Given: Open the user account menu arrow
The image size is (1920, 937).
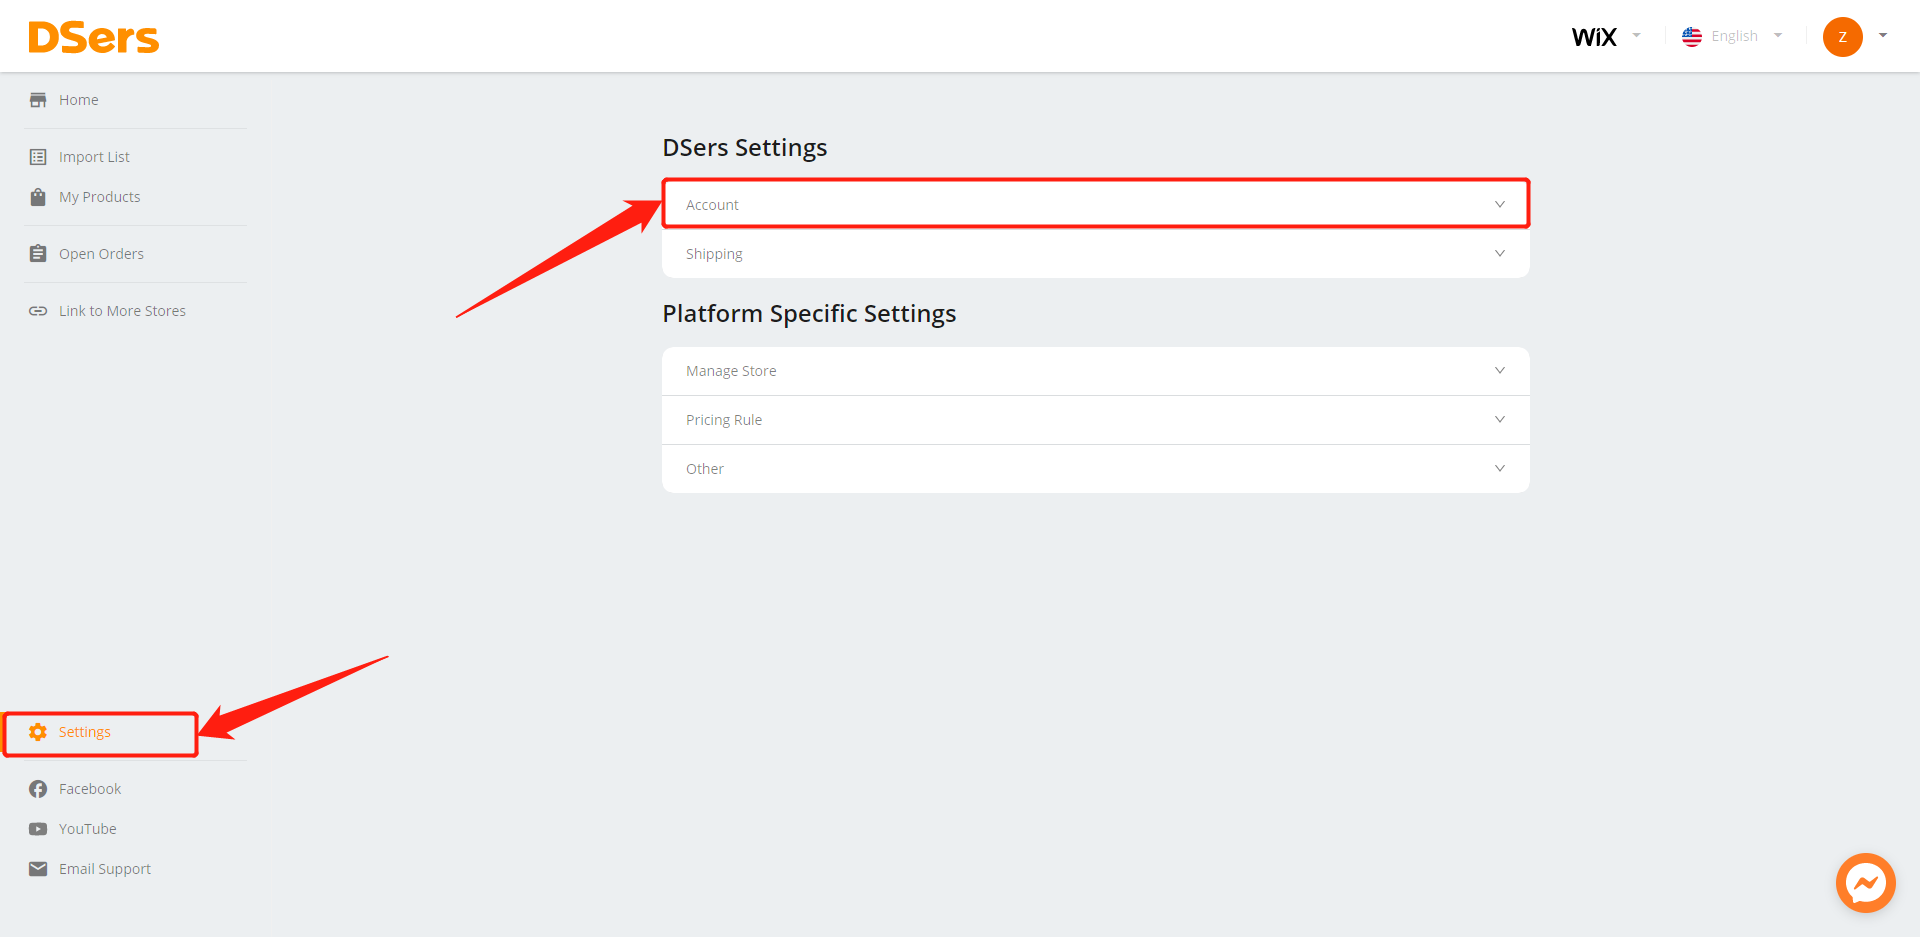Looking at the screenshot, I should click(x=1883, y=36).
